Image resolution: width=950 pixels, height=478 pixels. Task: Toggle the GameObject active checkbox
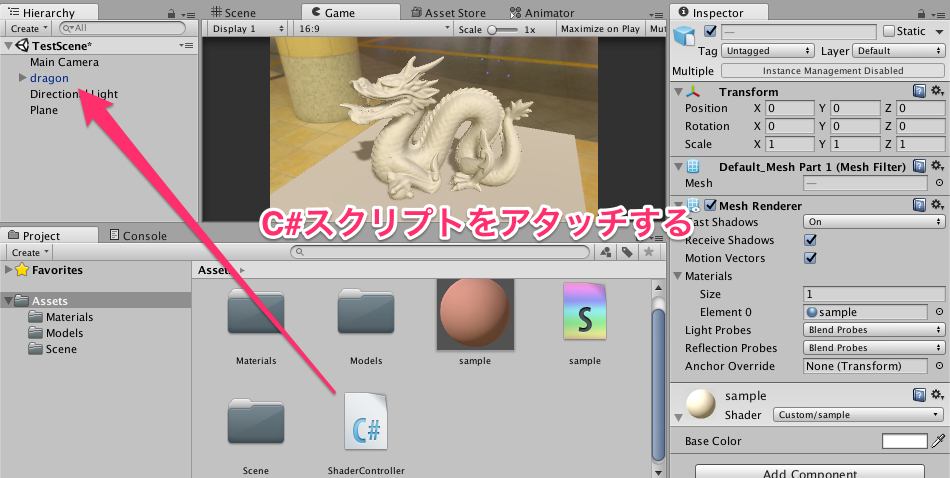[710, 31]
